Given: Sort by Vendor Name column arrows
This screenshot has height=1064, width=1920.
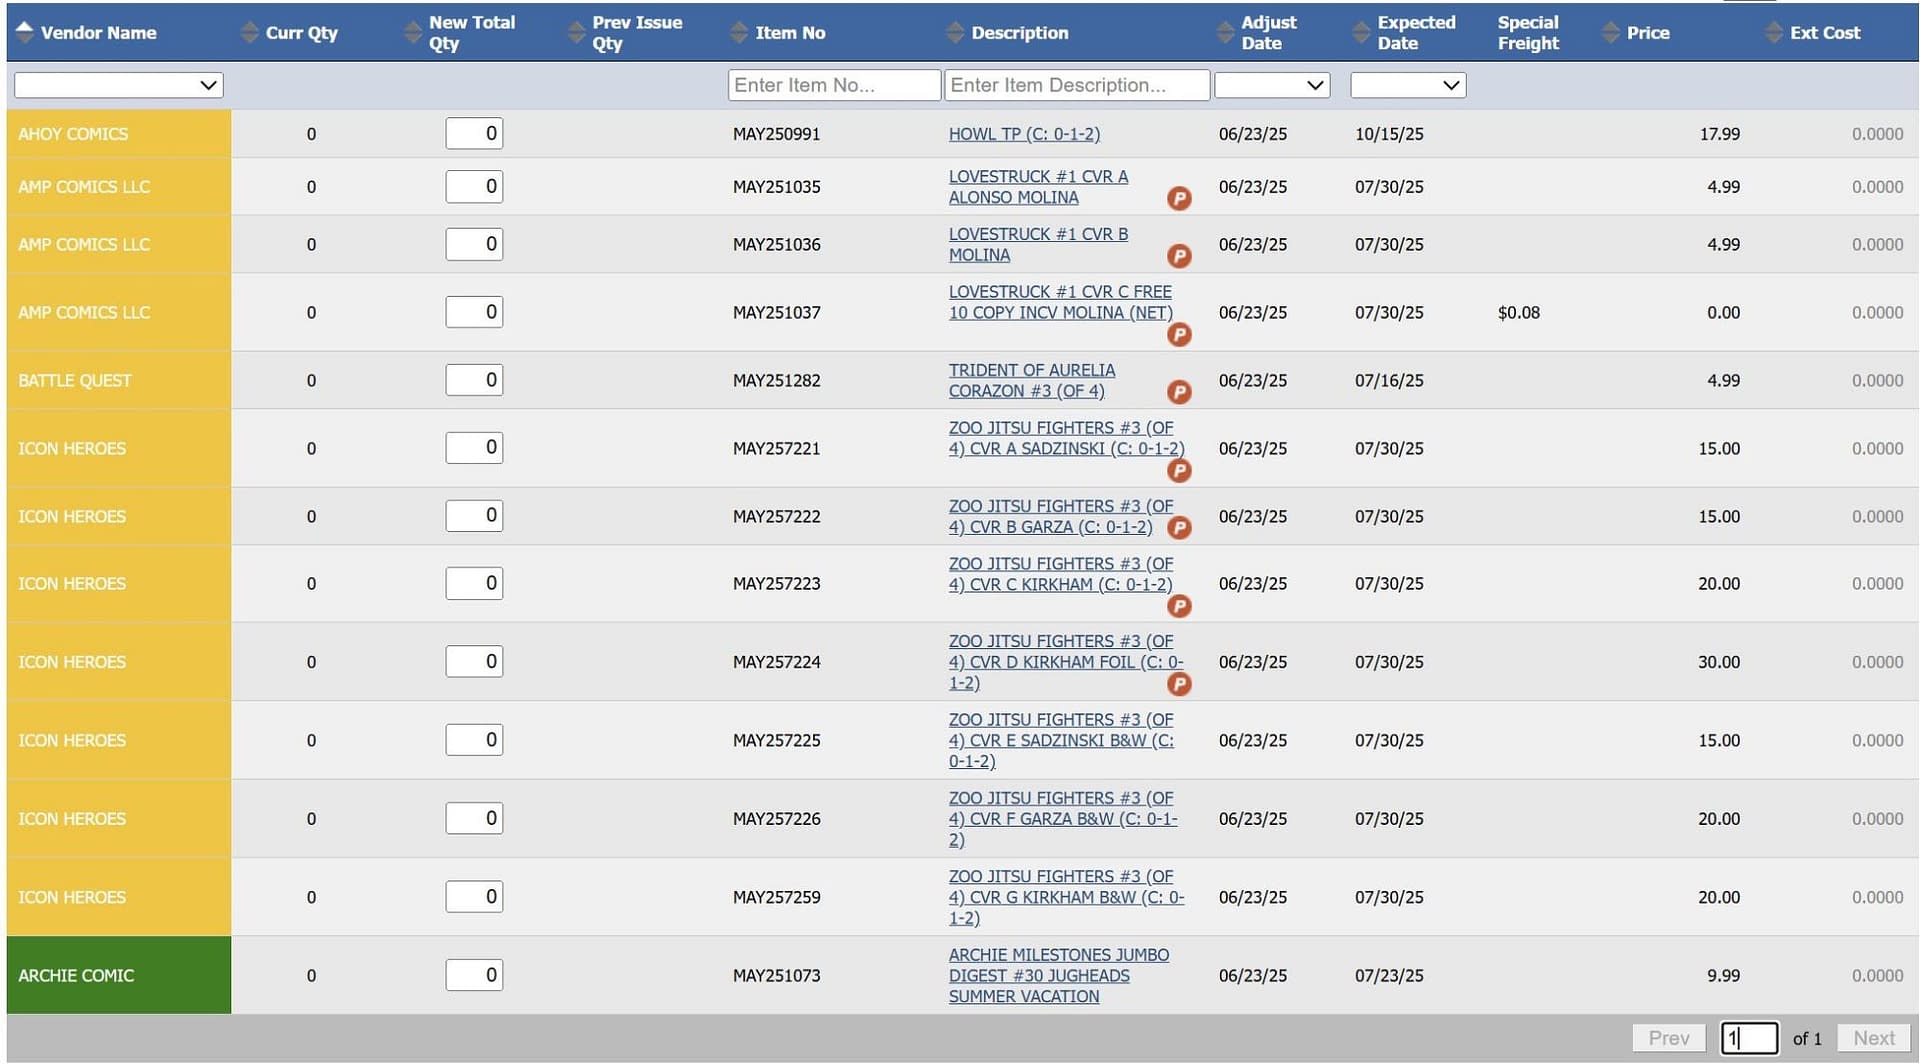Looking at the screenshot, I should click(25, 32).
